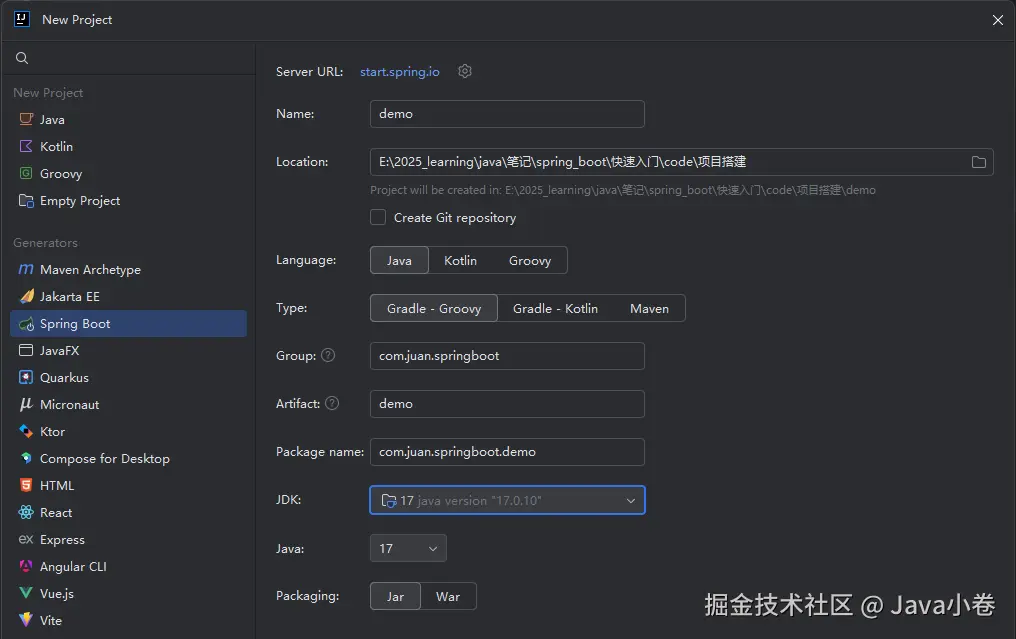Viewport: 1016px width, 639px height.
Task: Choose Gradle - Groovy build type
Action: tap(433, 308)
